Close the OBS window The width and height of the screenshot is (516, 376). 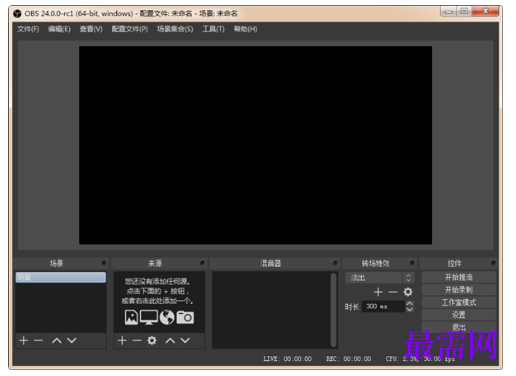[485, 11]
